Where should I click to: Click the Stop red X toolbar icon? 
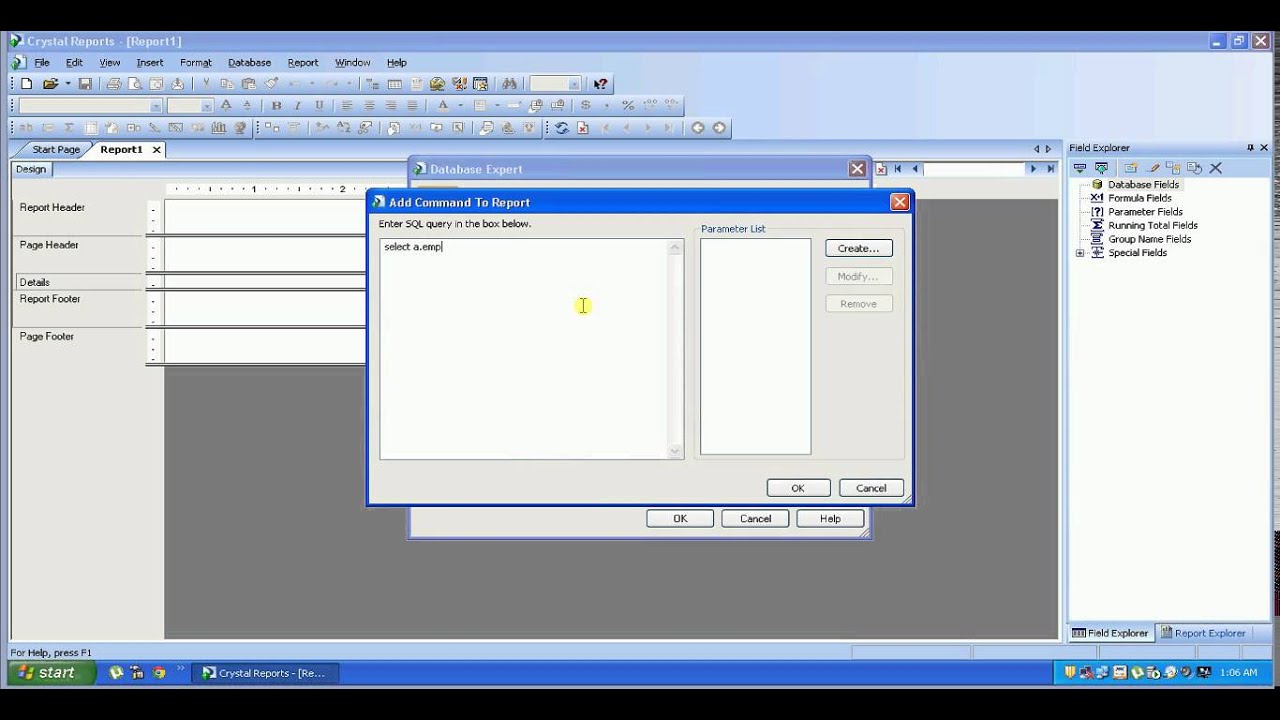coord(583,127)
